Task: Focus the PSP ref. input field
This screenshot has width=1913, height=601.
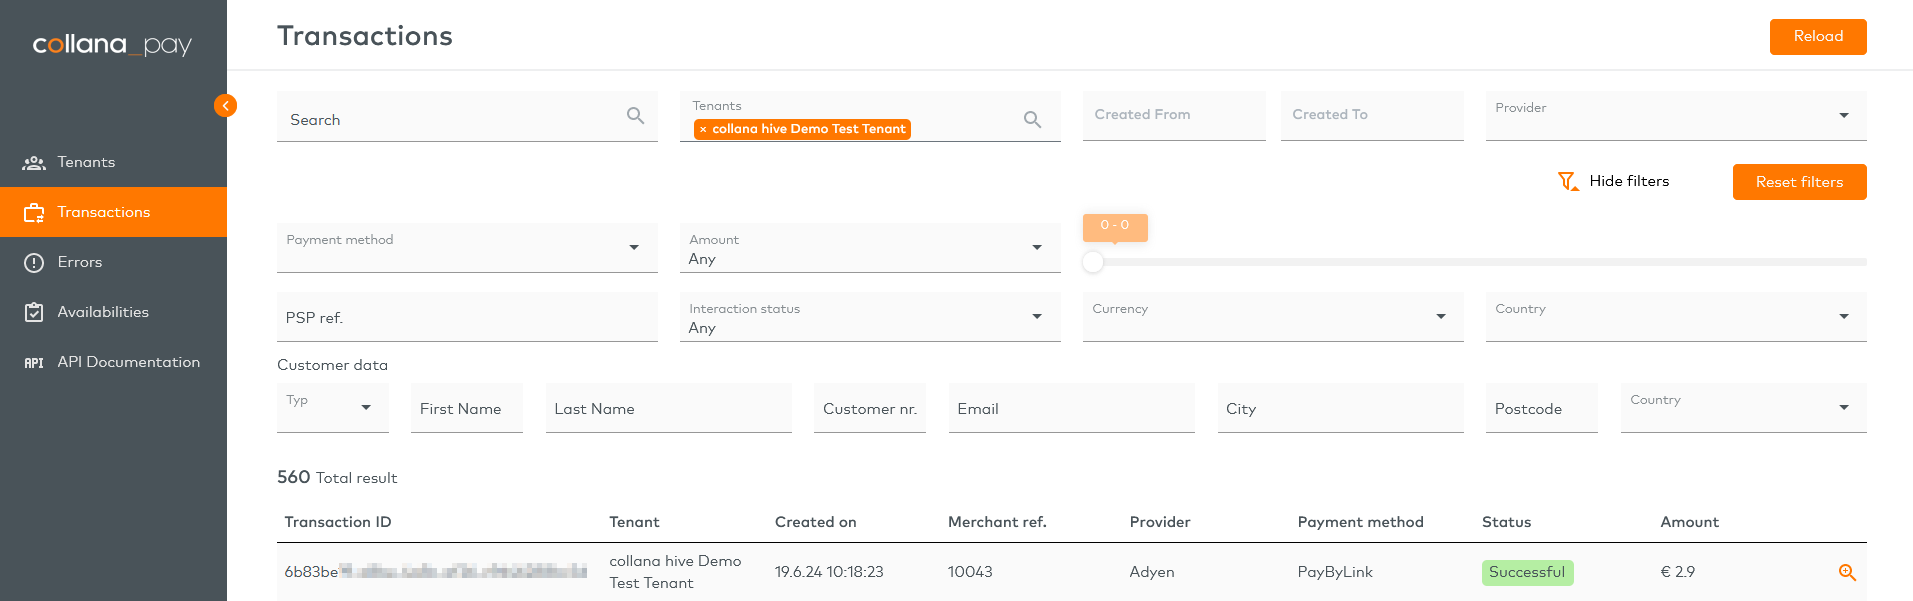Action: [467, 317]
